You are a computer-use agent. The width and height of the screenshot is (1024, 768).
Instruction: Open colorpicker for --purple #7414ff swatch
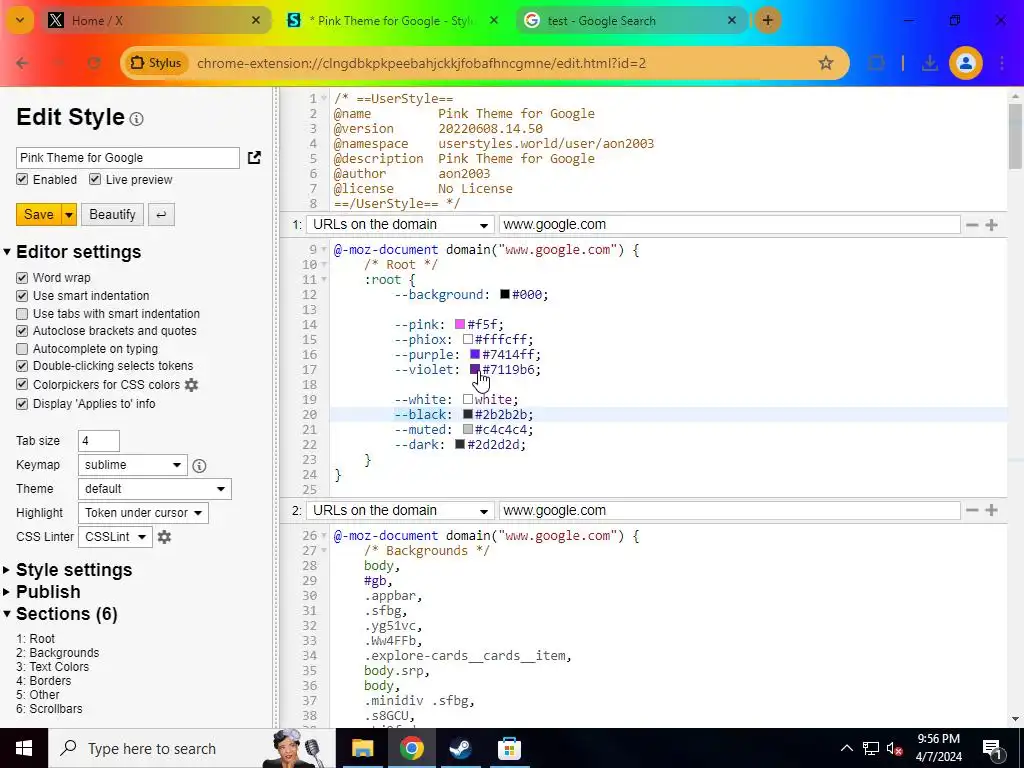(475, 355)
